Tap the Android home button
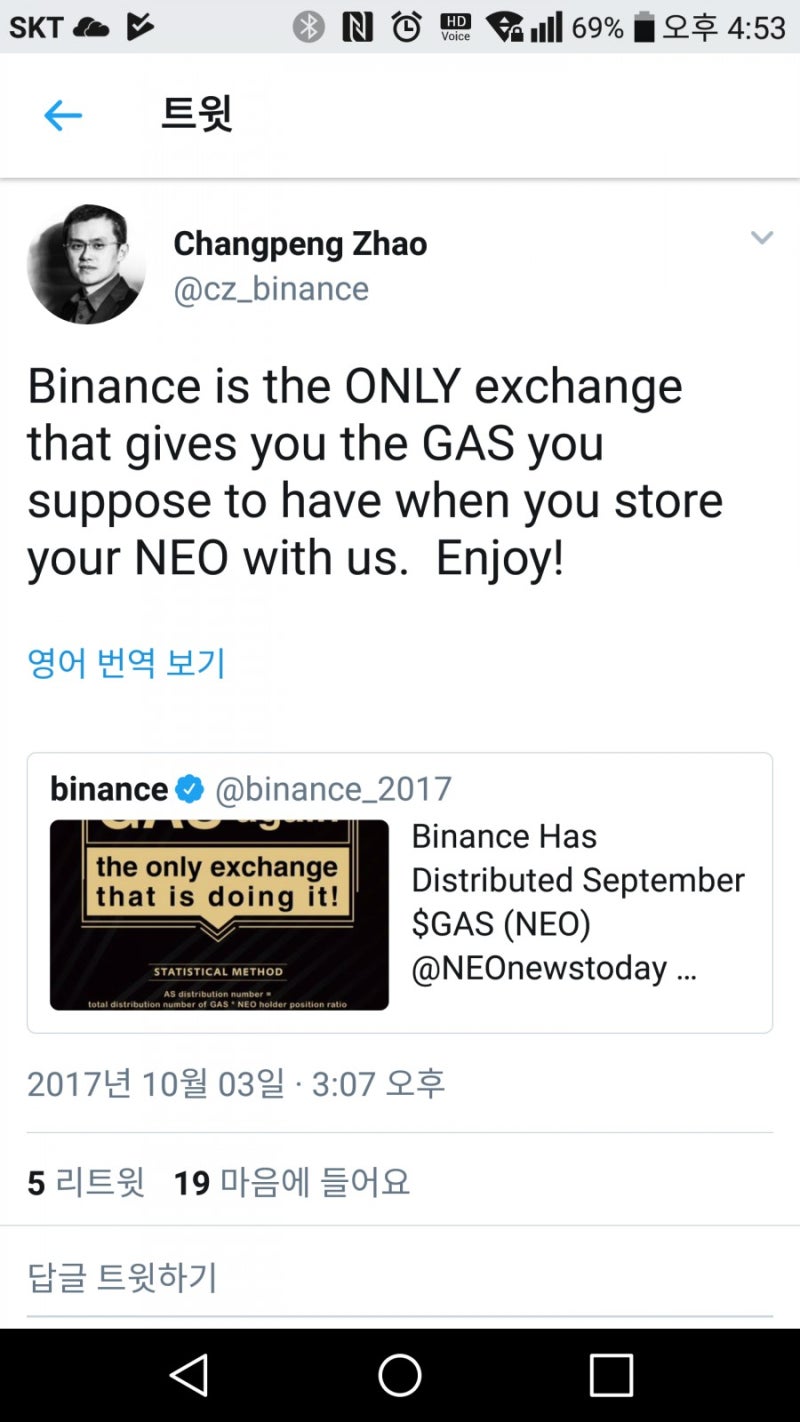The height and width of the screenshot is (1422, 800). pos(399,1374)
